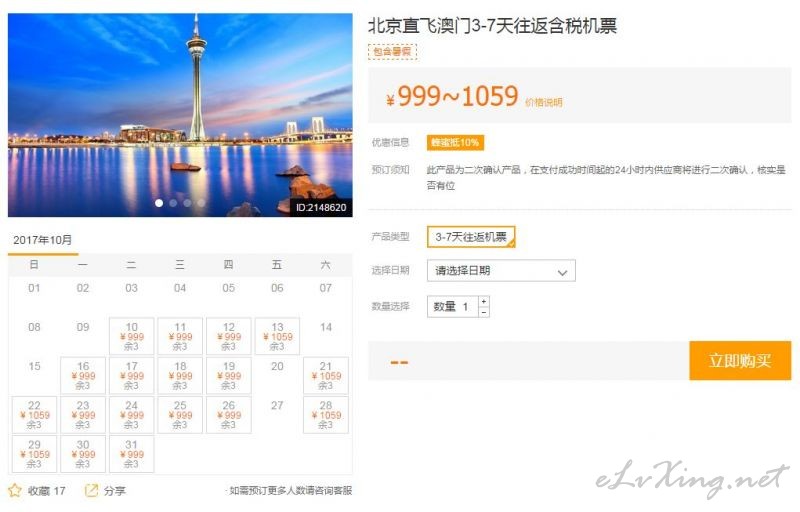Image resolution: width=800 pixels, height=512 pixels.
Task: Select October 31 priced ¥999
Action: [x=132, y=454]
